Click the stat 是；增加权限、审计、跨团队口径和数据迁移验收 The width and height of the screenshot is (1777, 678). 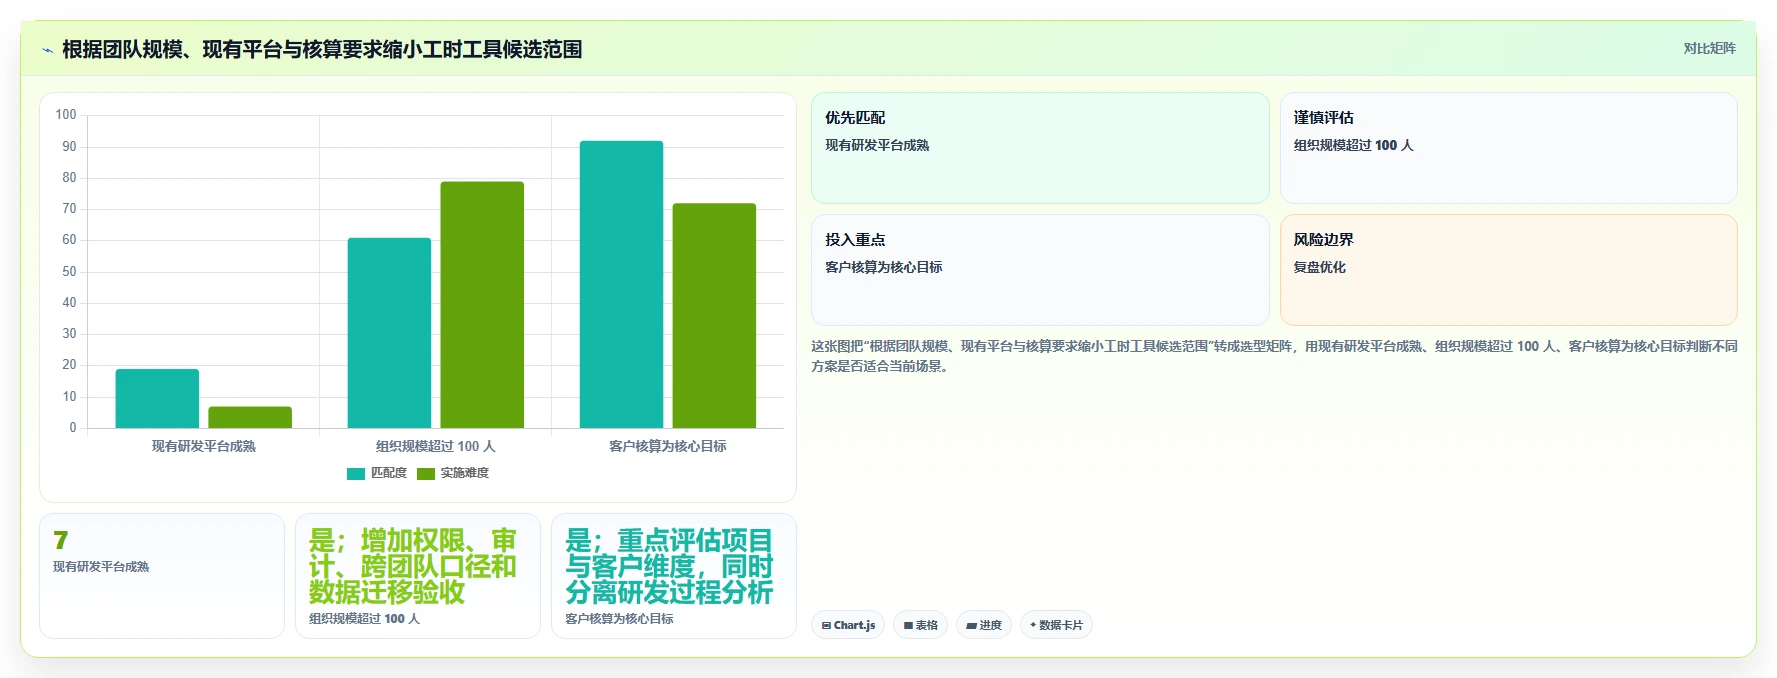point(413,566)
